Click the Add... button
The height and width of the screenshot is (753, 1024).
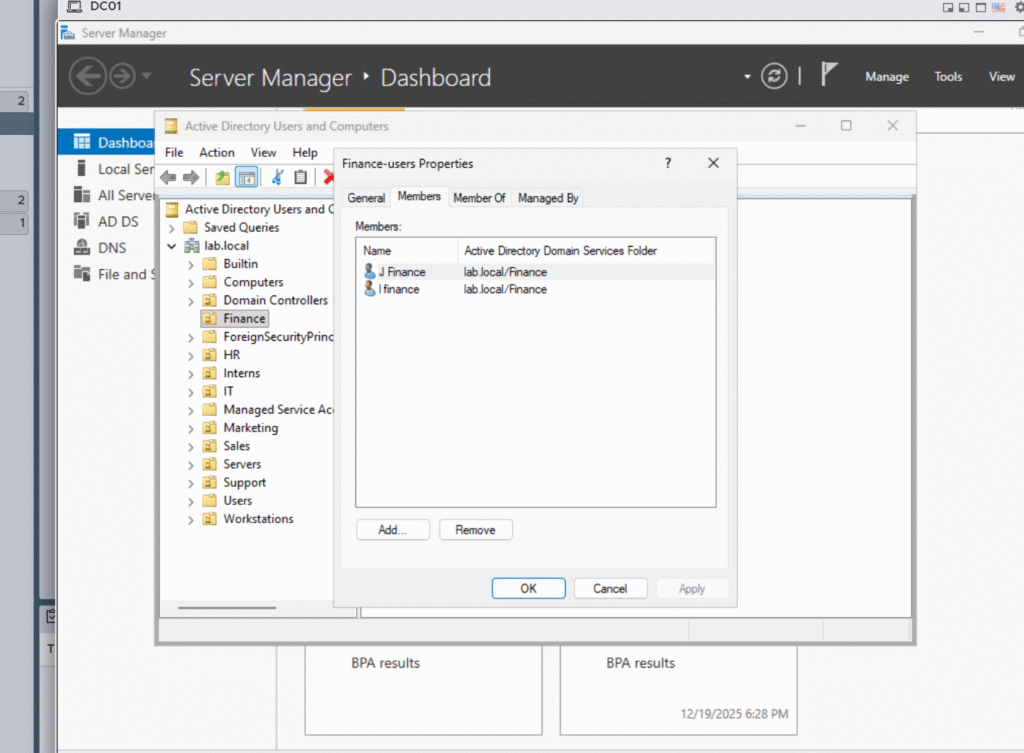(x=392, y=530)
